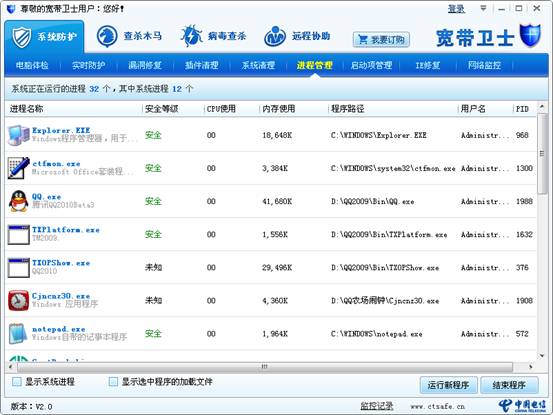Click the 病毒查杀 bug icon
Screen dimensions: 553x415
(192, 36)
